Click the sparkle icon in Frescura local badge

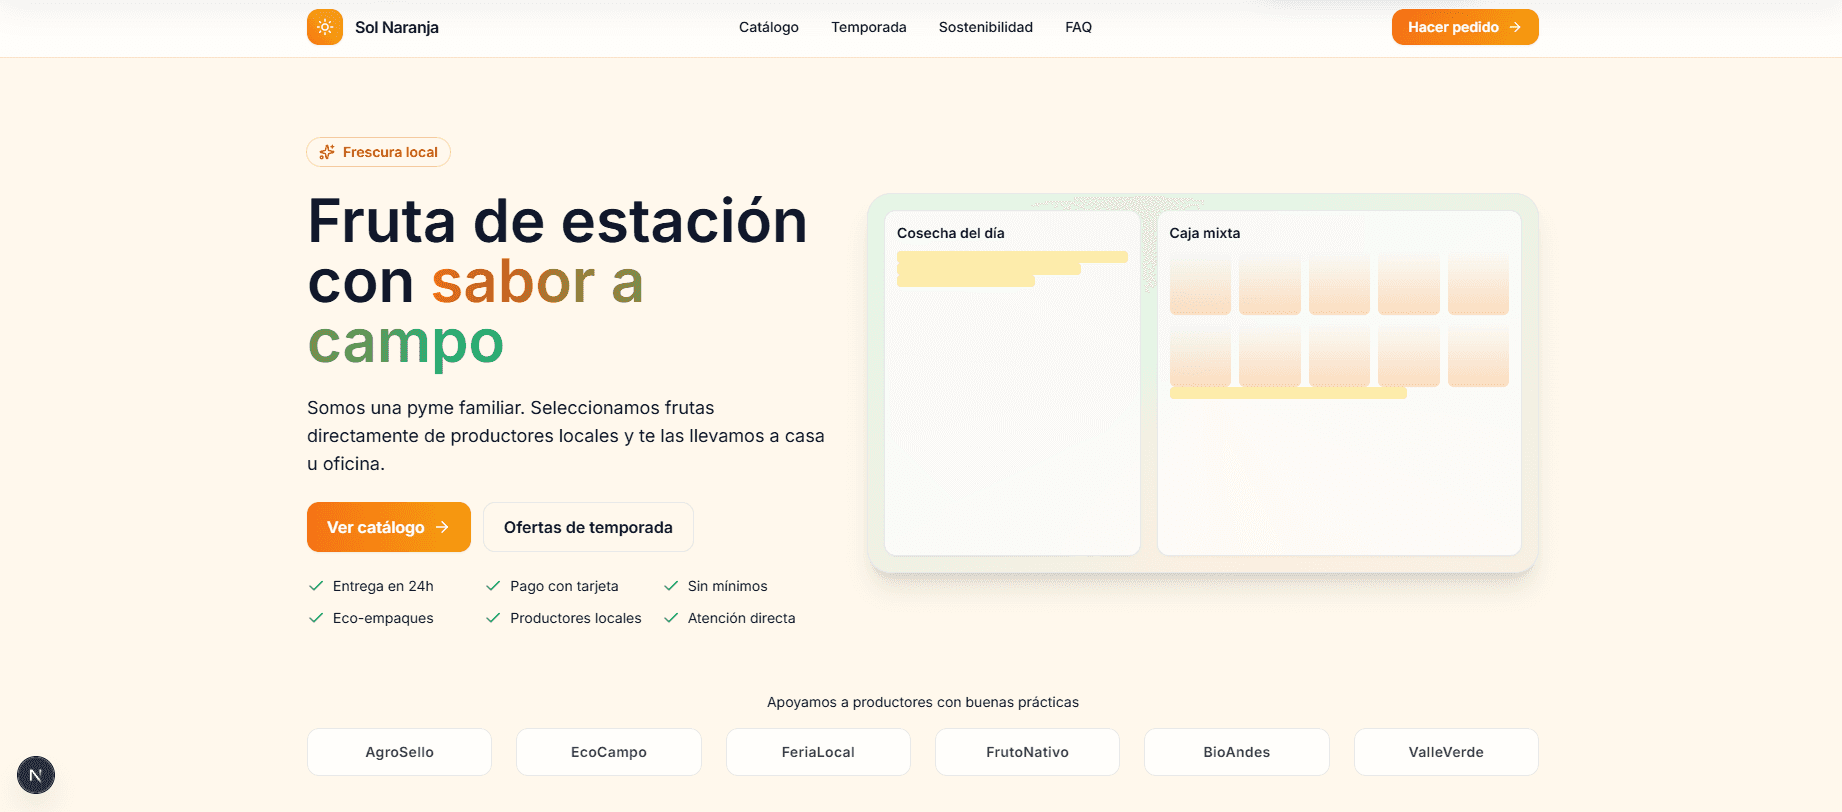[327, 152]
